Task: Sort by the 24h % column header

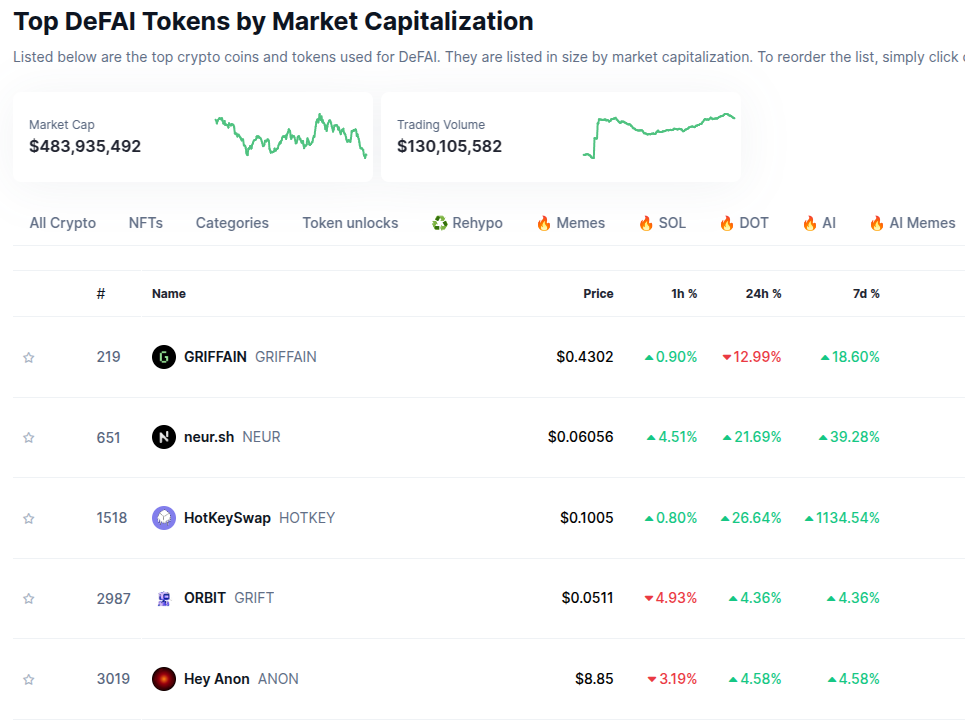Action: (763, 294)
